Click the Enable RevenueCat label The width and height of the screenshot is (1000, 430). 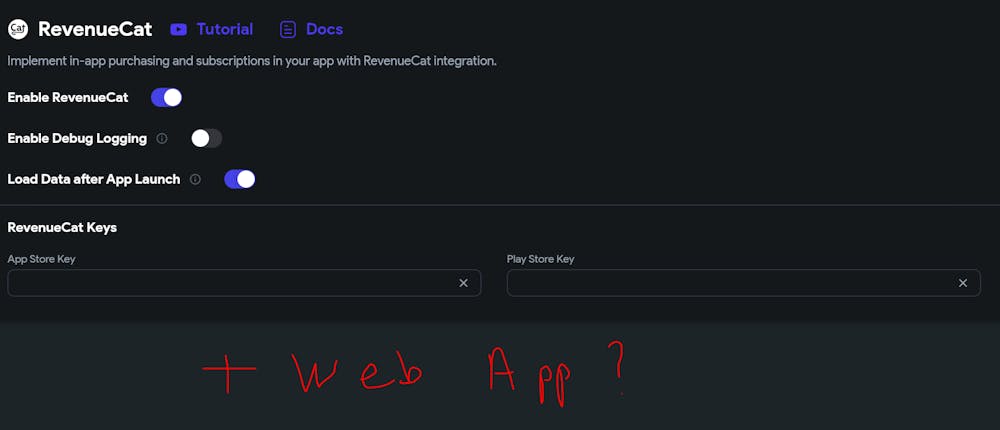[x=68, y=98]
